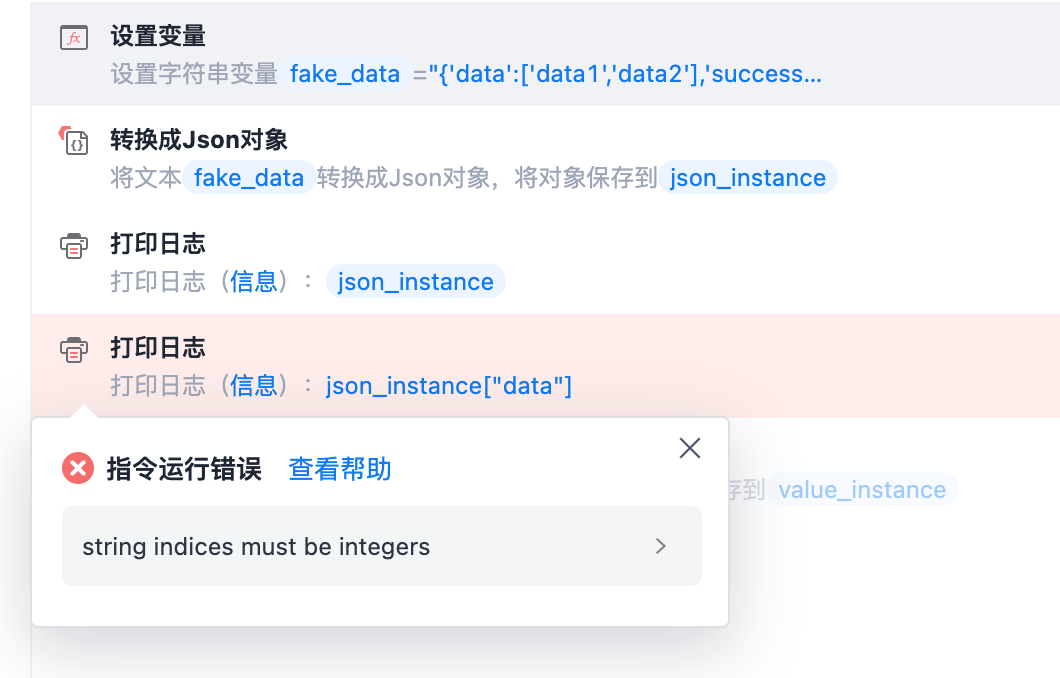Click the string value starting with {'data'
1060x678 pixels.
pyautogui.click(x=630, y=74)
